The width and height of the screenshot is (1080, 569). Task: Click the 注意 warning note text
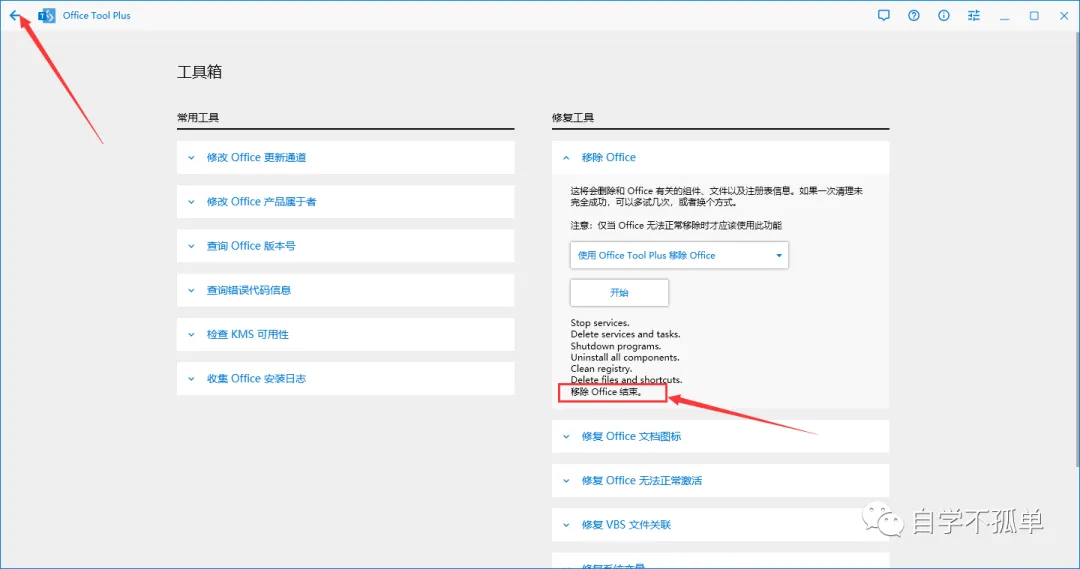pyautogui.click(x=676, y=225)
